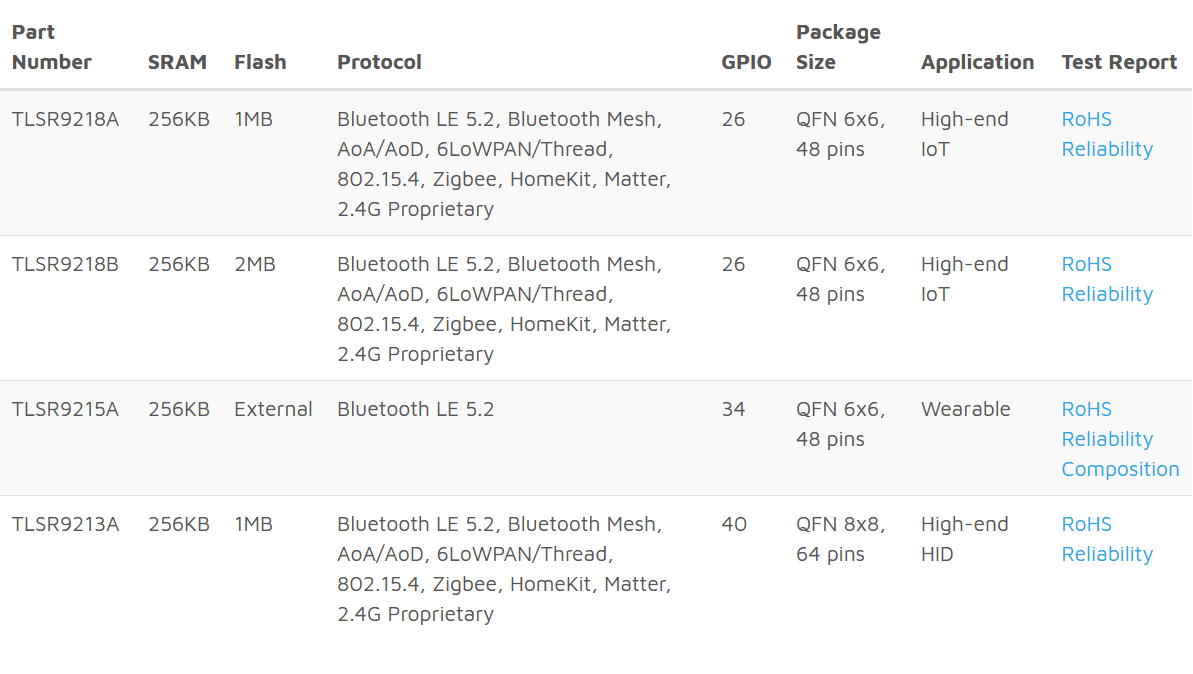The width and height of the screenshot is (1193, 674).
Task: Open Reliability report for TLSR9218A
Action: click(x=1107, y=149)
